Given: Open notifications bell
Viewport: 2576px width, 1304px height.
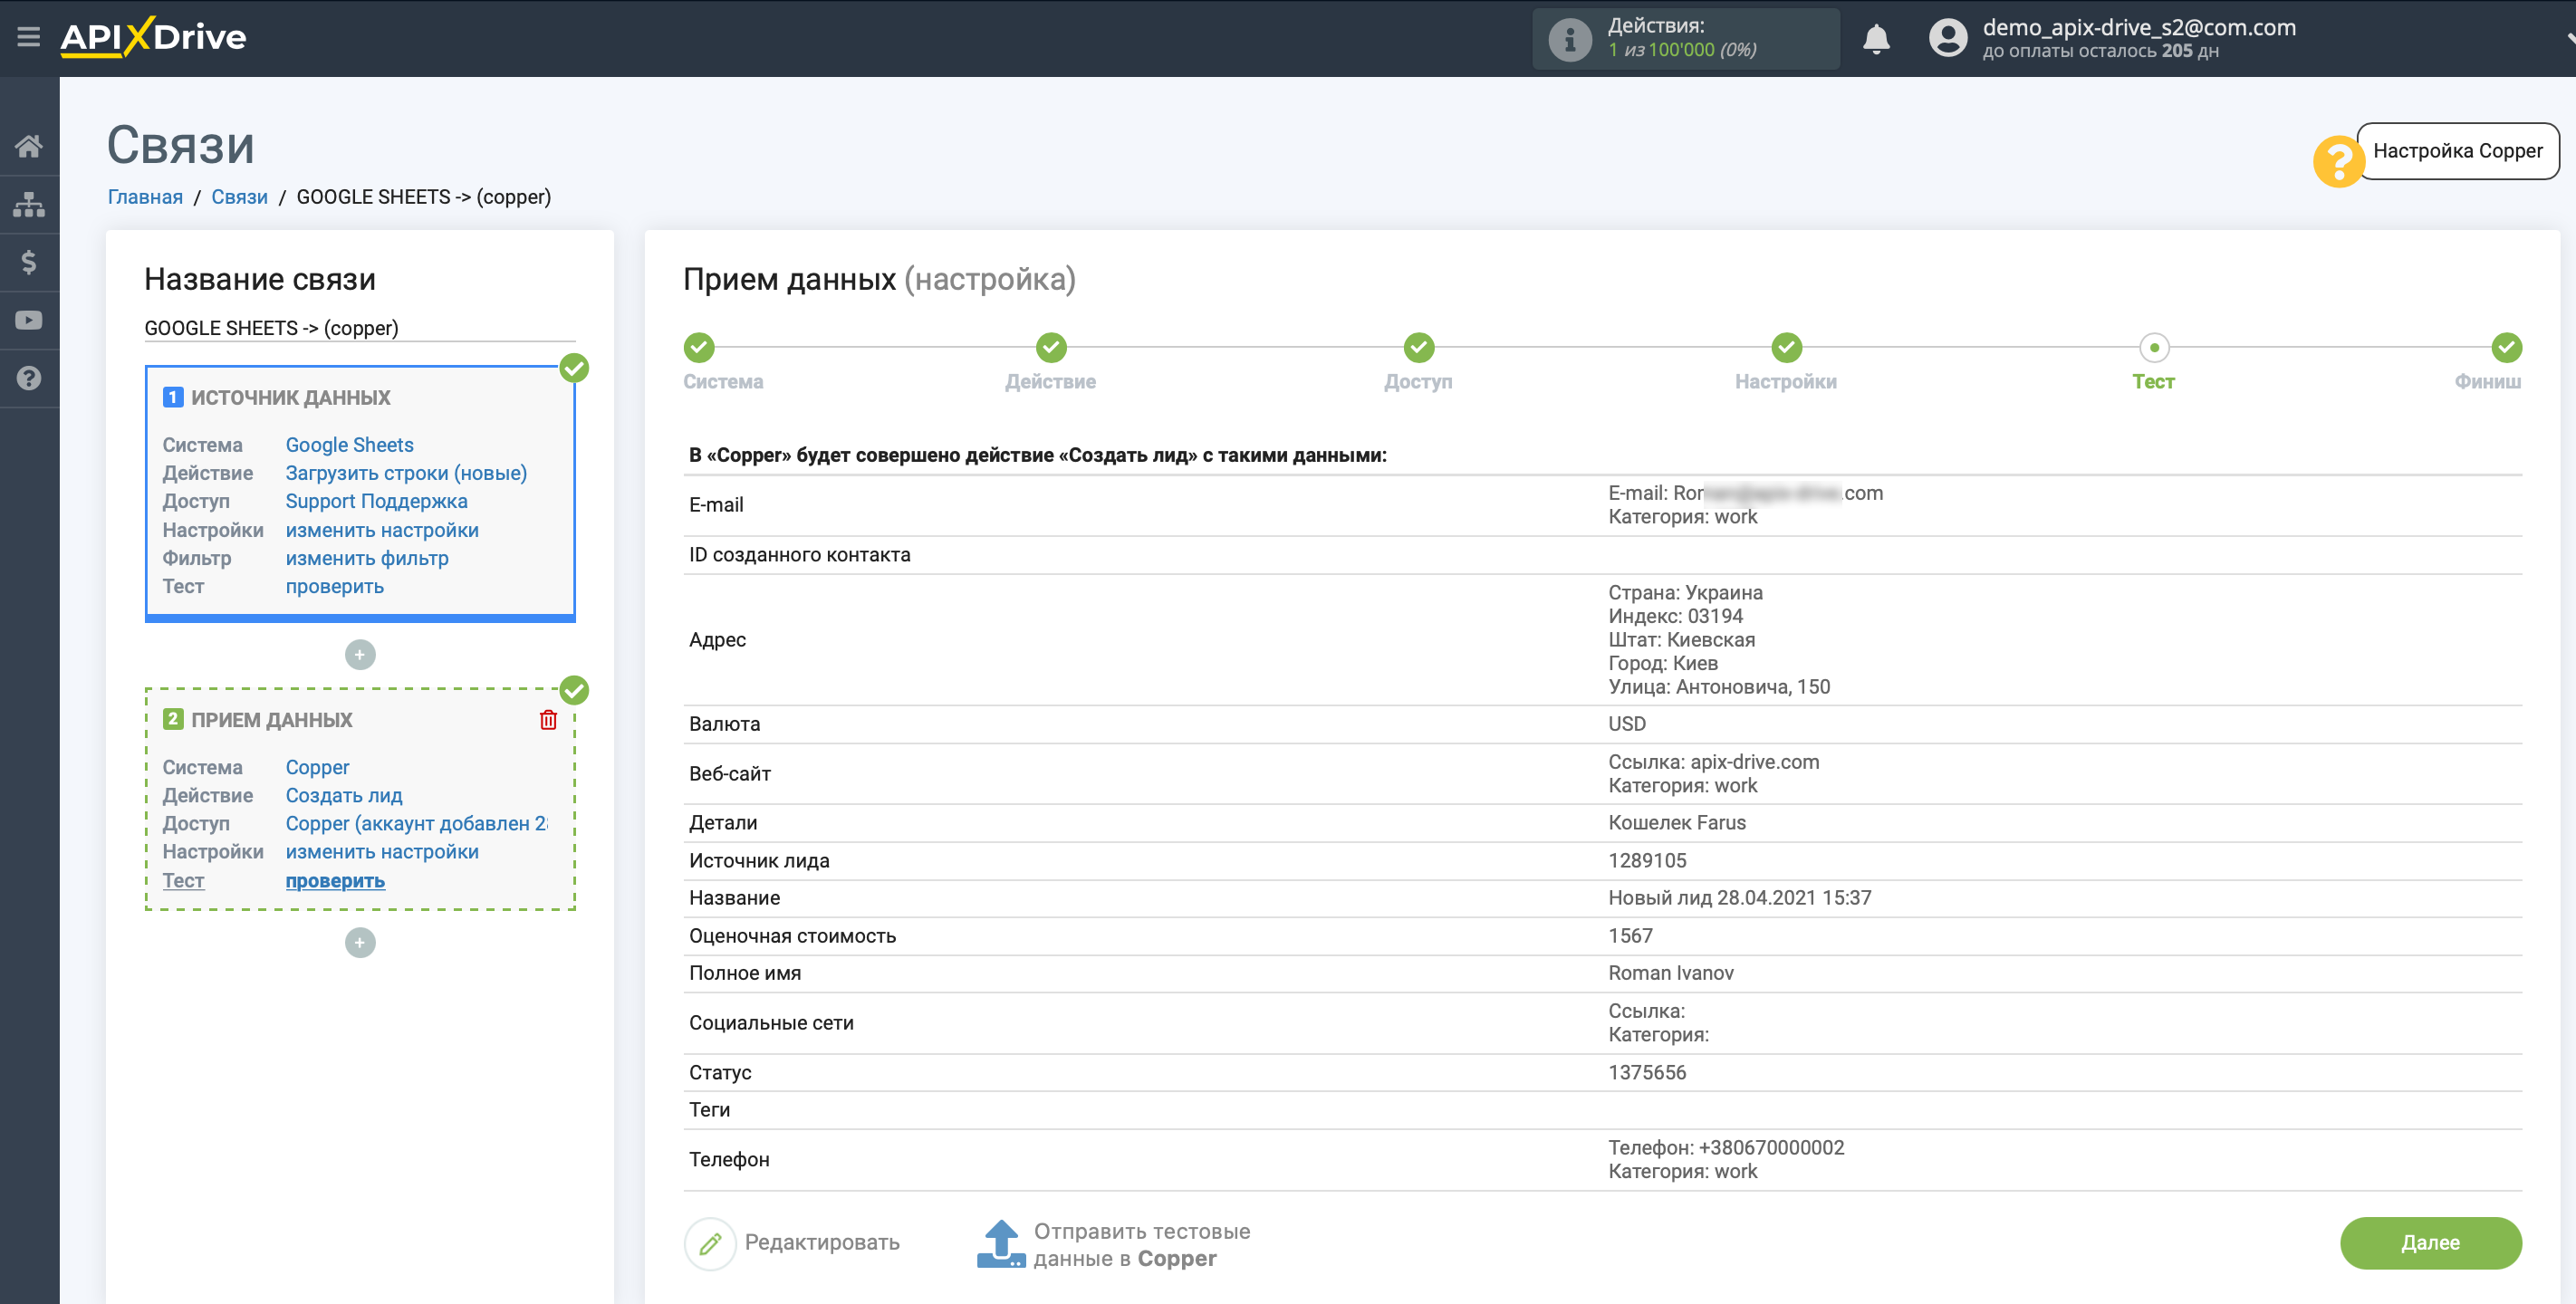Looking at the screenshot, I should [1876, 39].
